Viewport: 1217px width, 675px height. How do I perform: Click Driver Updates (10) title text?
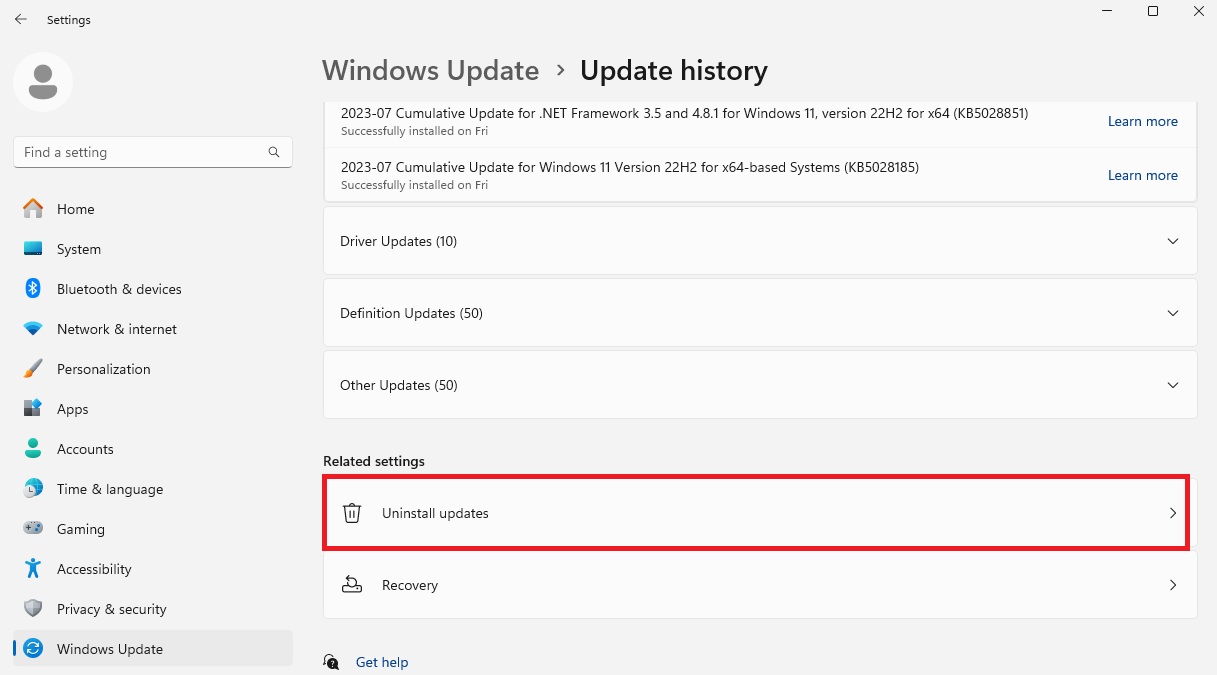point(398,241)
